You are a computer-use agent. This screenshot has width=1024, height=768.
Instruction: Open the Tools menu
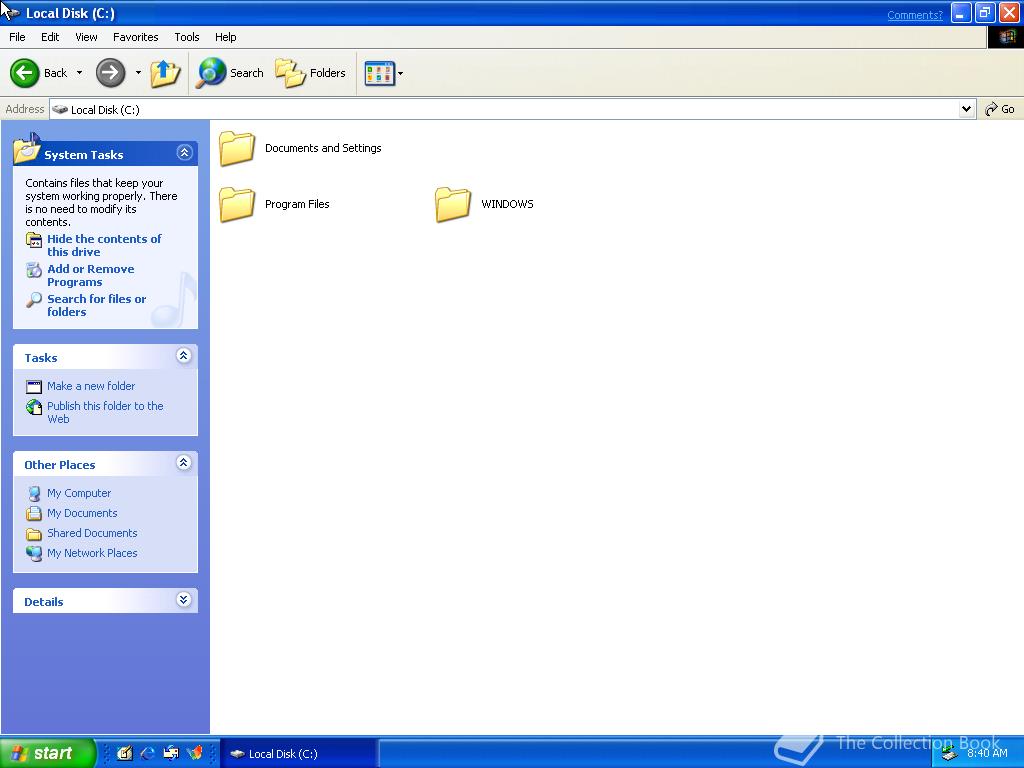(187, 37)
